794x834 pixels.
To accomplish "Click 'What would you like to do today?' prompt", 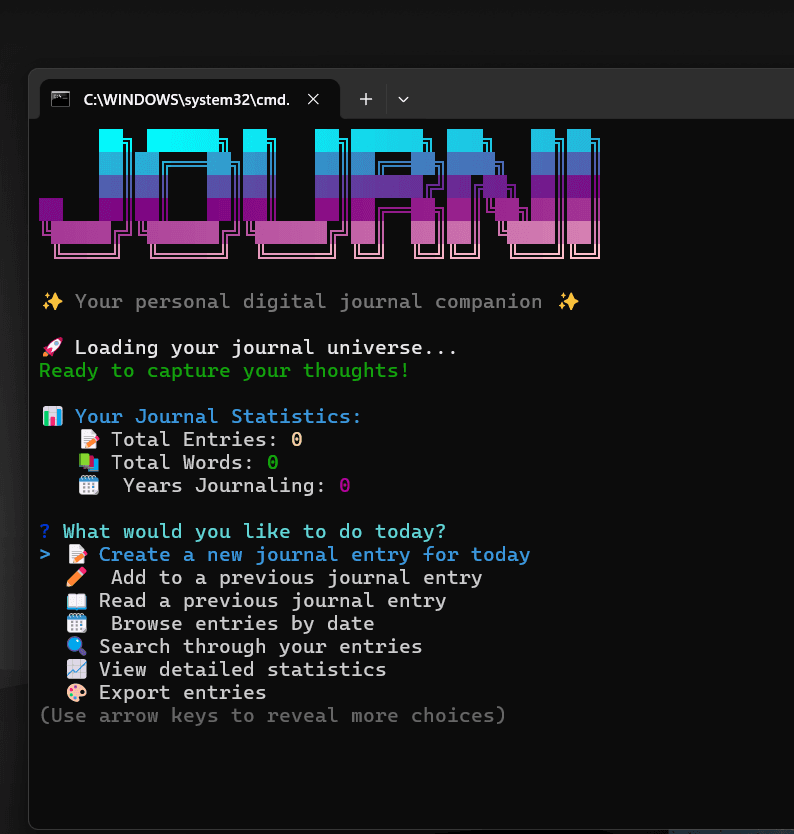I will click(x=254, y=531).
